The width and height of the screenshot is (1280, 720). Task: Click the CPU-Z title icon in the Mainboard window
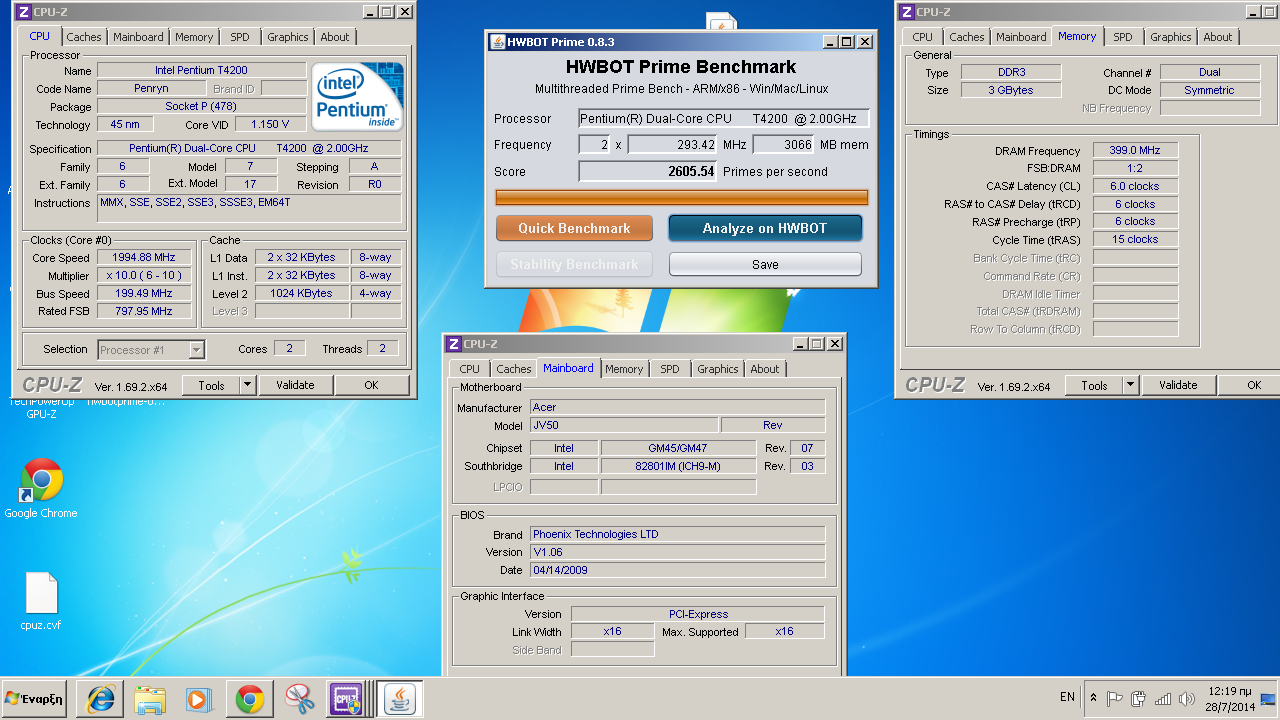coord(452,344)
